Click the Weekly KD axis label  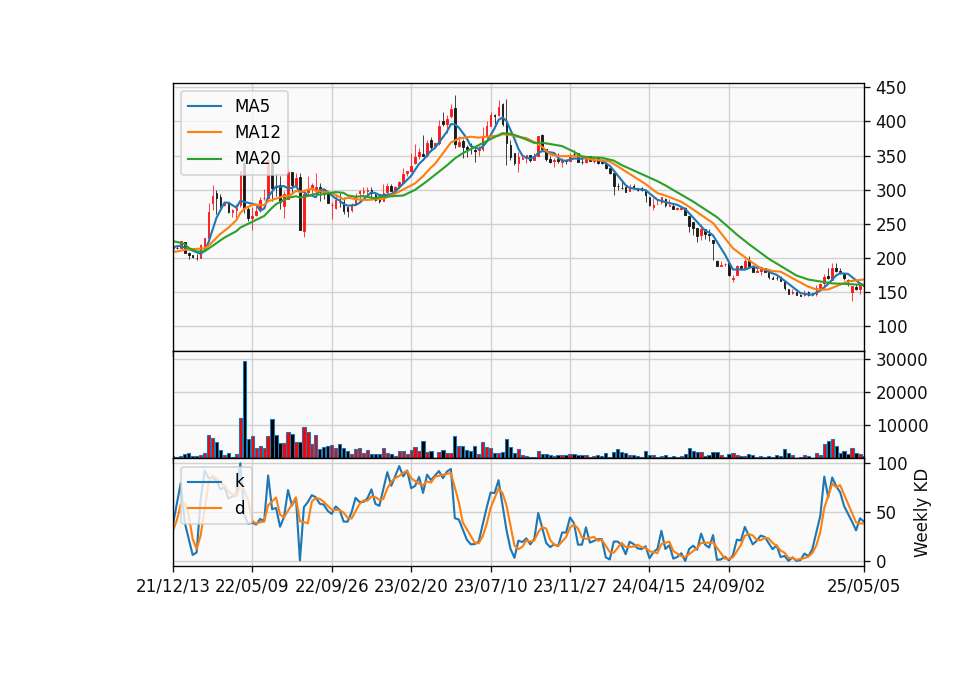point(921,513)
